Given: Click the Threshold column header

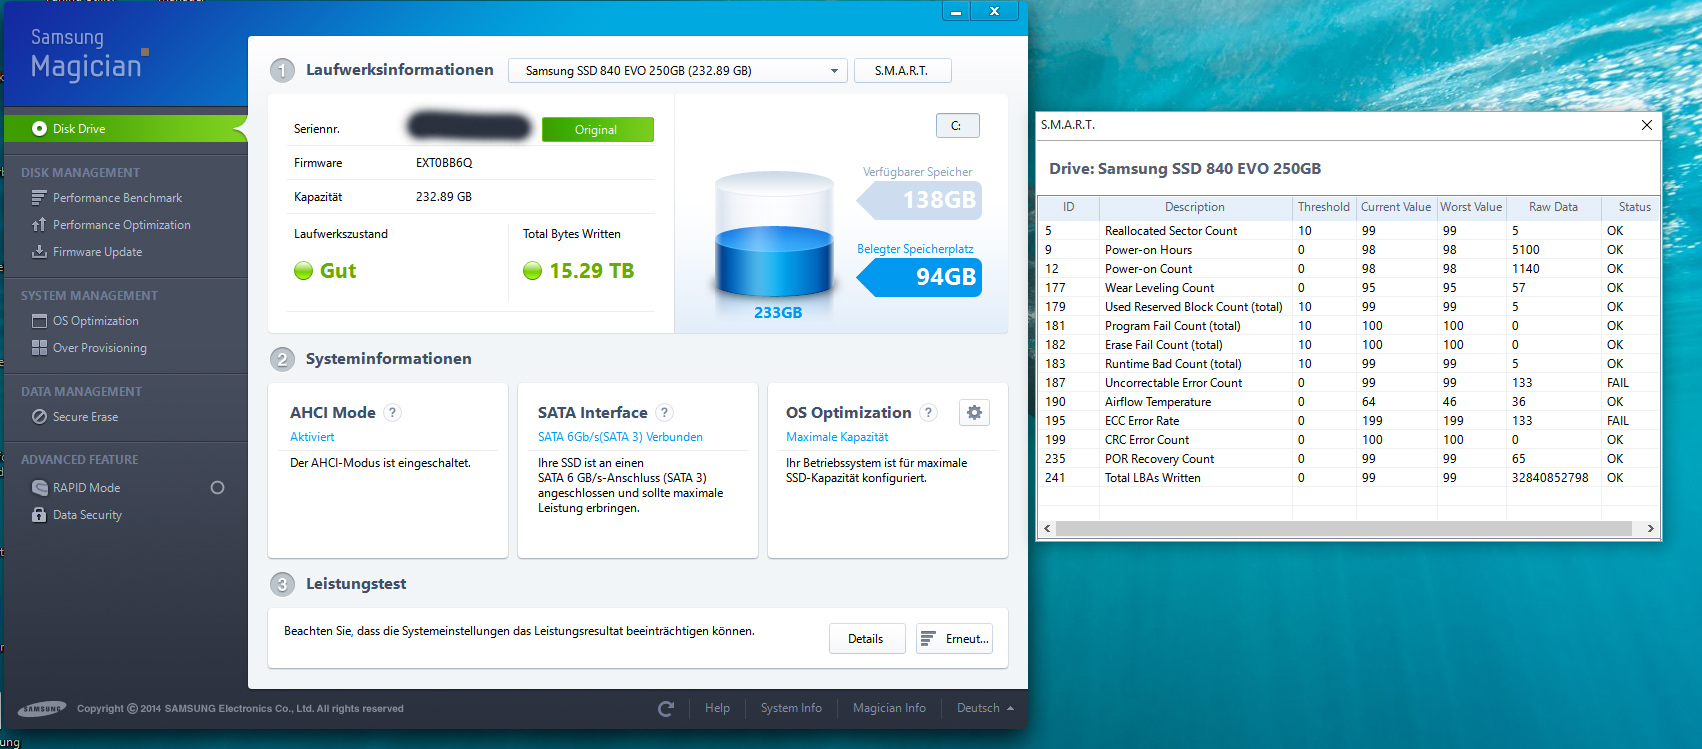Looking at the screenshot, I should (x=1324, y=207).
